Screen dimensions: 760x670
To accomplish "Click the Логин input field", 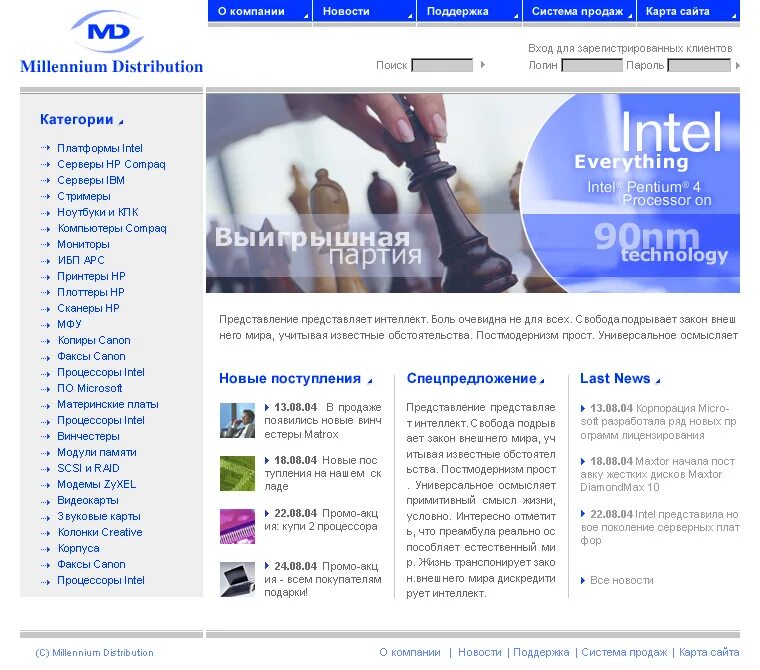I will click(x=592, y=65).
